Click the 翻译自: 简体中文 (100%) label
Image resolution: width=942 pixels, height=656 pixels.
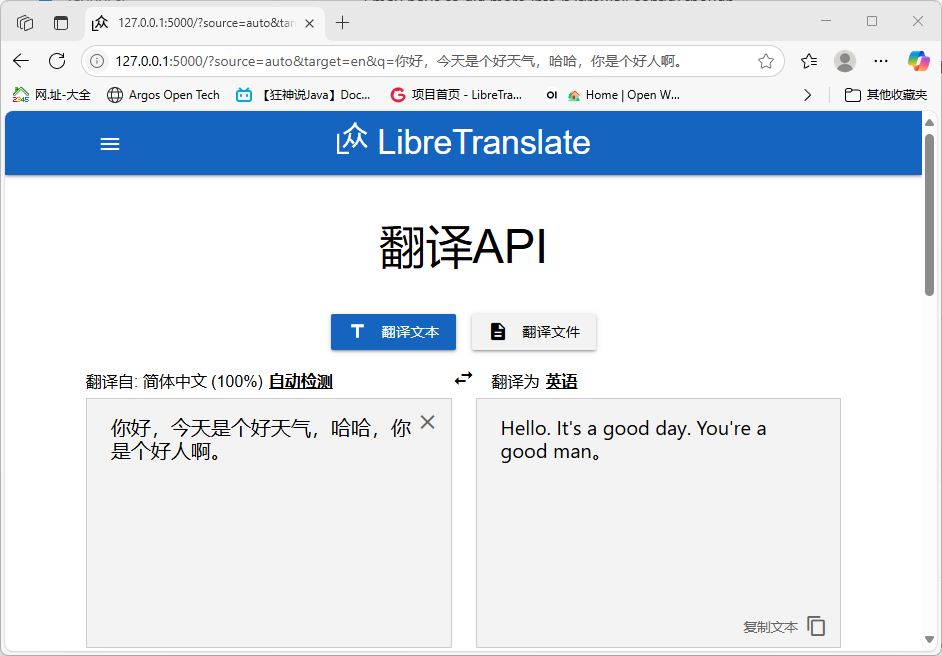coord(175,381)
